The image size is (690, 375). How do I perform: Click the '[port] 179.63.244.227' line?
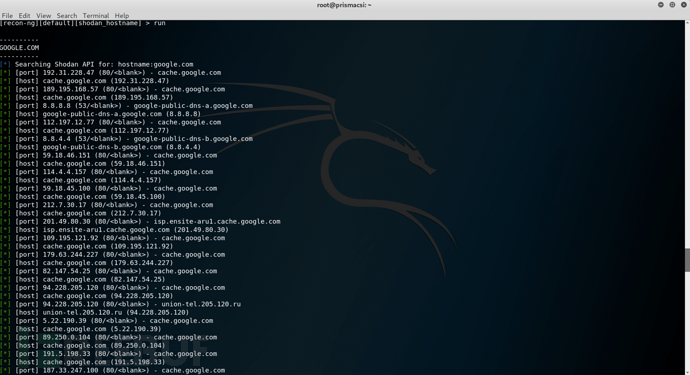[113, 255]
